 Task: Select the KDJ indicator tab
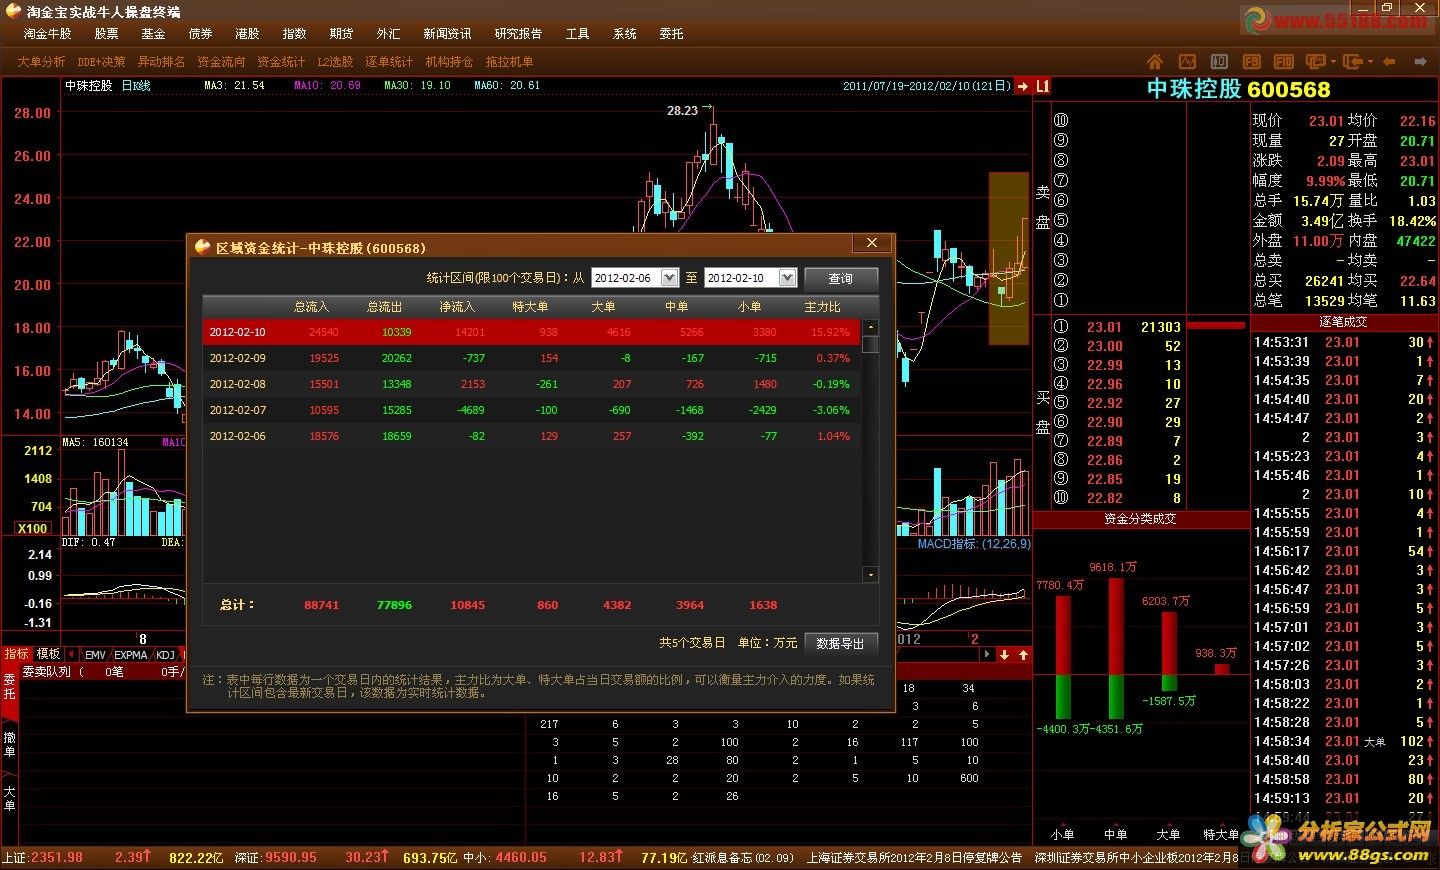[x=166, y=655]
